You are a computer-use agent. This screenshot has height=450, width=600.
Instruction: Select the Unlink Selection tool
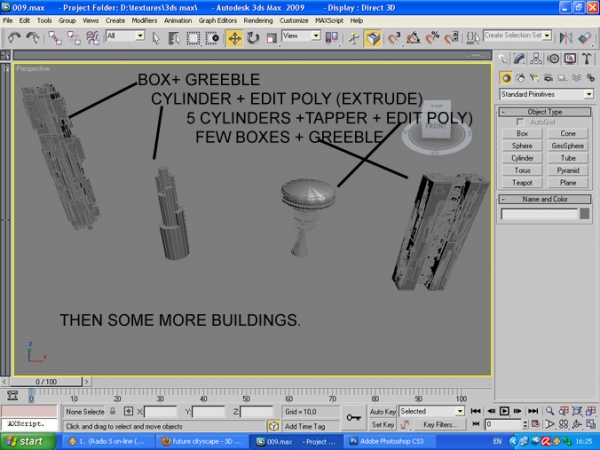(x=73, y=38)
